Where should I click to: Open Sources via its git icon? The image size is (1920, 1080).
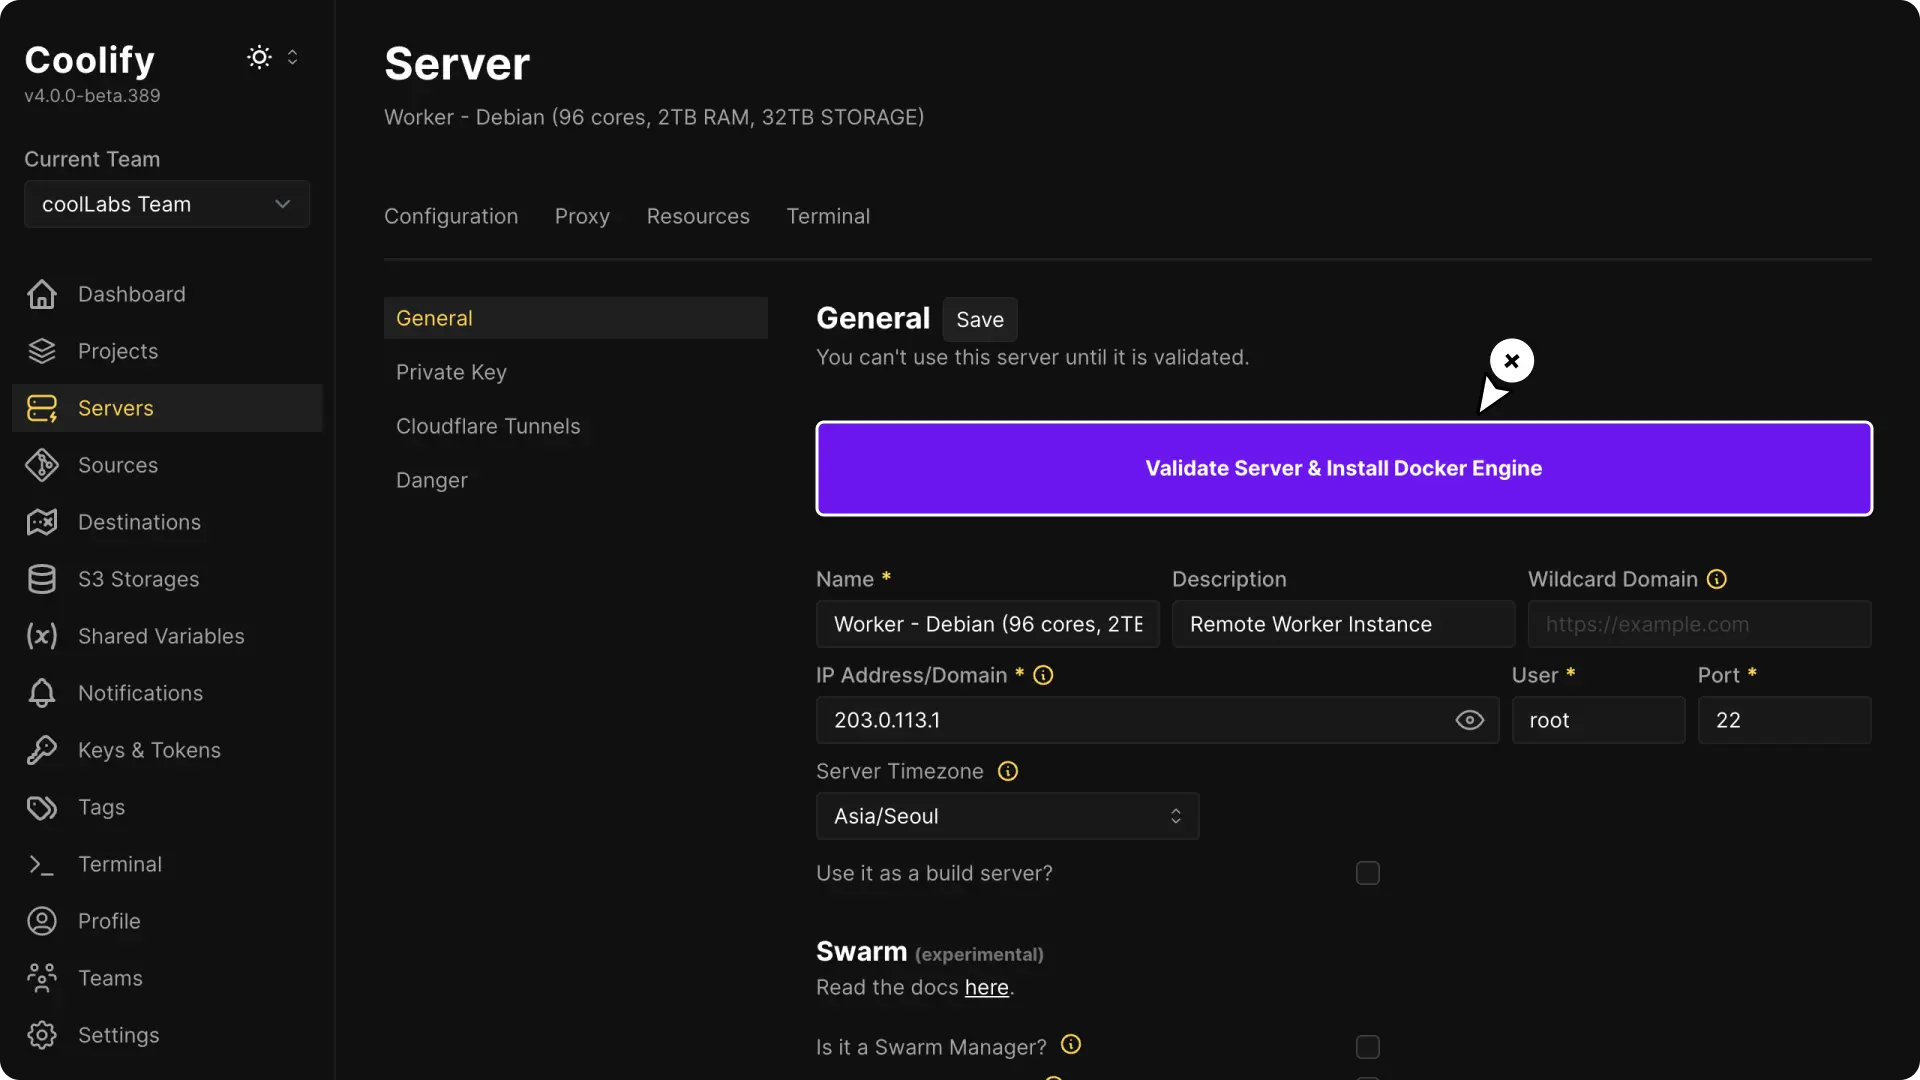coord(42,465)
